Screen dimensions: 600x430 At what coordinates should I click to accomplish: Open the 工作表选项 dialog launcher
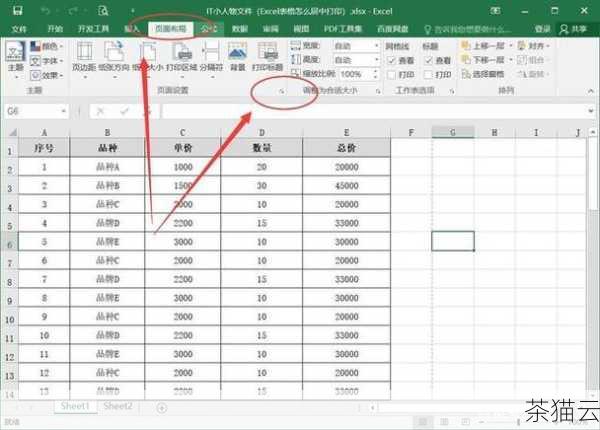click(452, 91)
